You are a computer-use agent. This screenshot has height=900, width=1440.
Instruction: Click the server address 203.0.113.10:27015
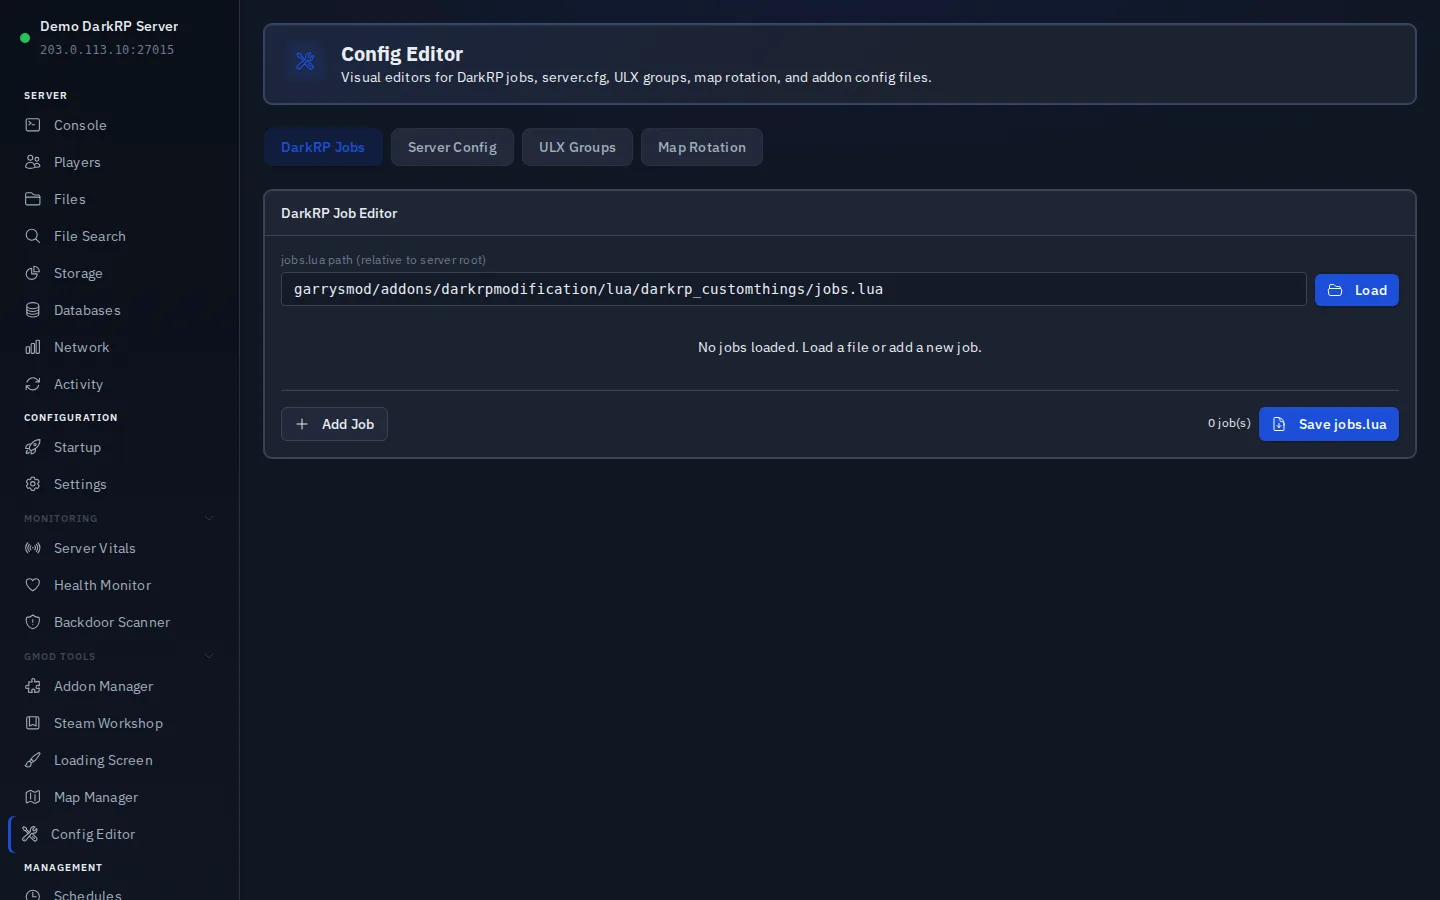107,50
